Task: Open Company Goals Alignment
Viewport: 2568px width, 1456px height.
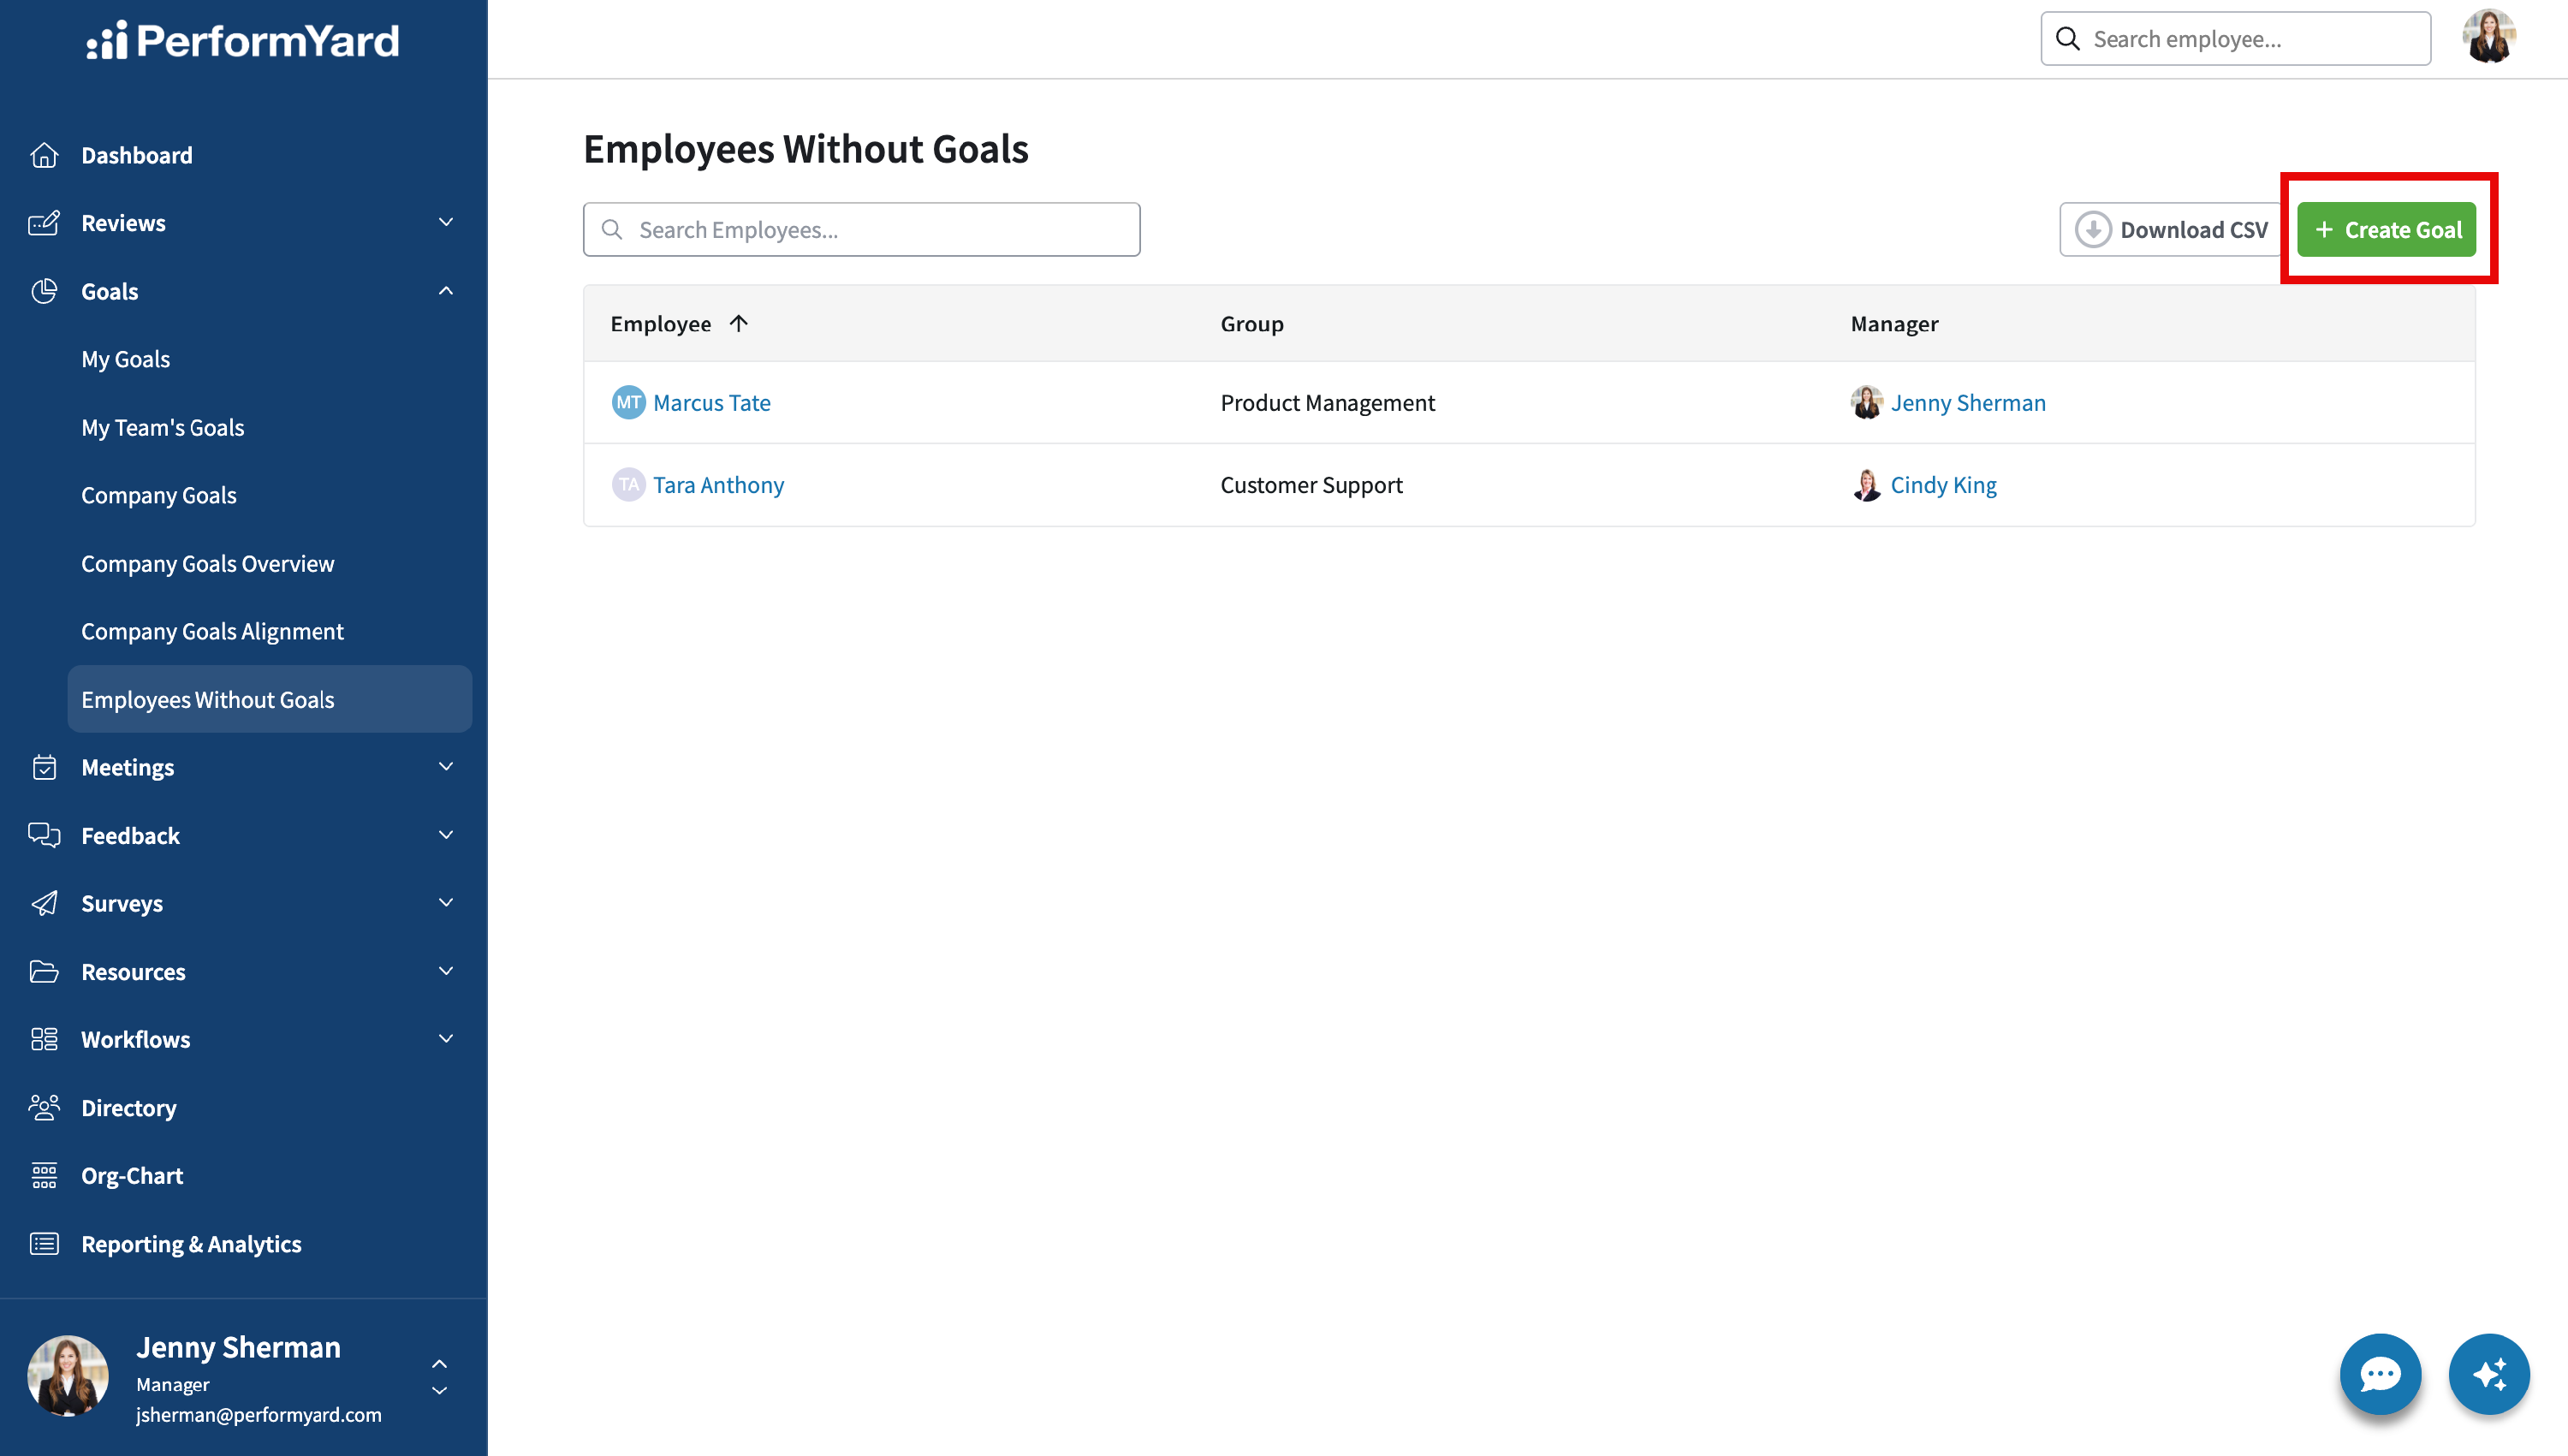Action: tap(212, 631)
